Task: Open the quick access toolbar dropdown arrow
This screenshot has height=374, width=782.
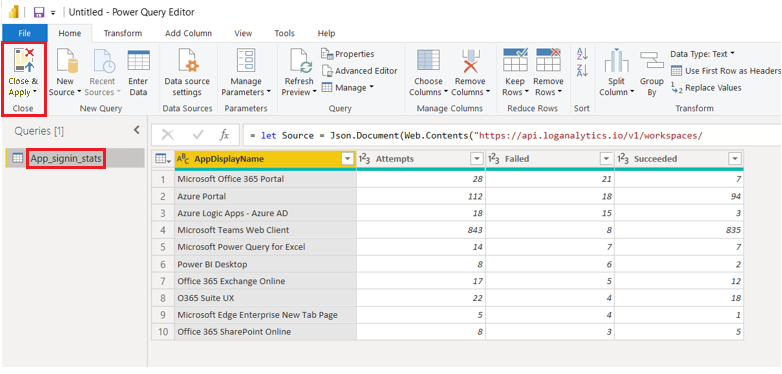Action: [x=53, y=13]
